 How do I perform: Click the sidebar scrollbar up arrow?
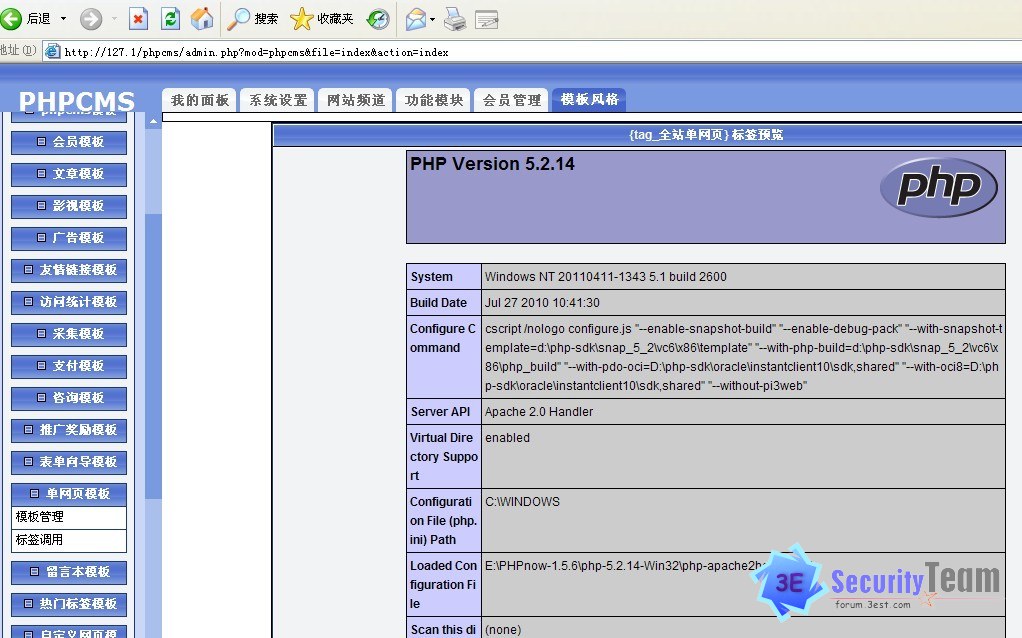153,121
